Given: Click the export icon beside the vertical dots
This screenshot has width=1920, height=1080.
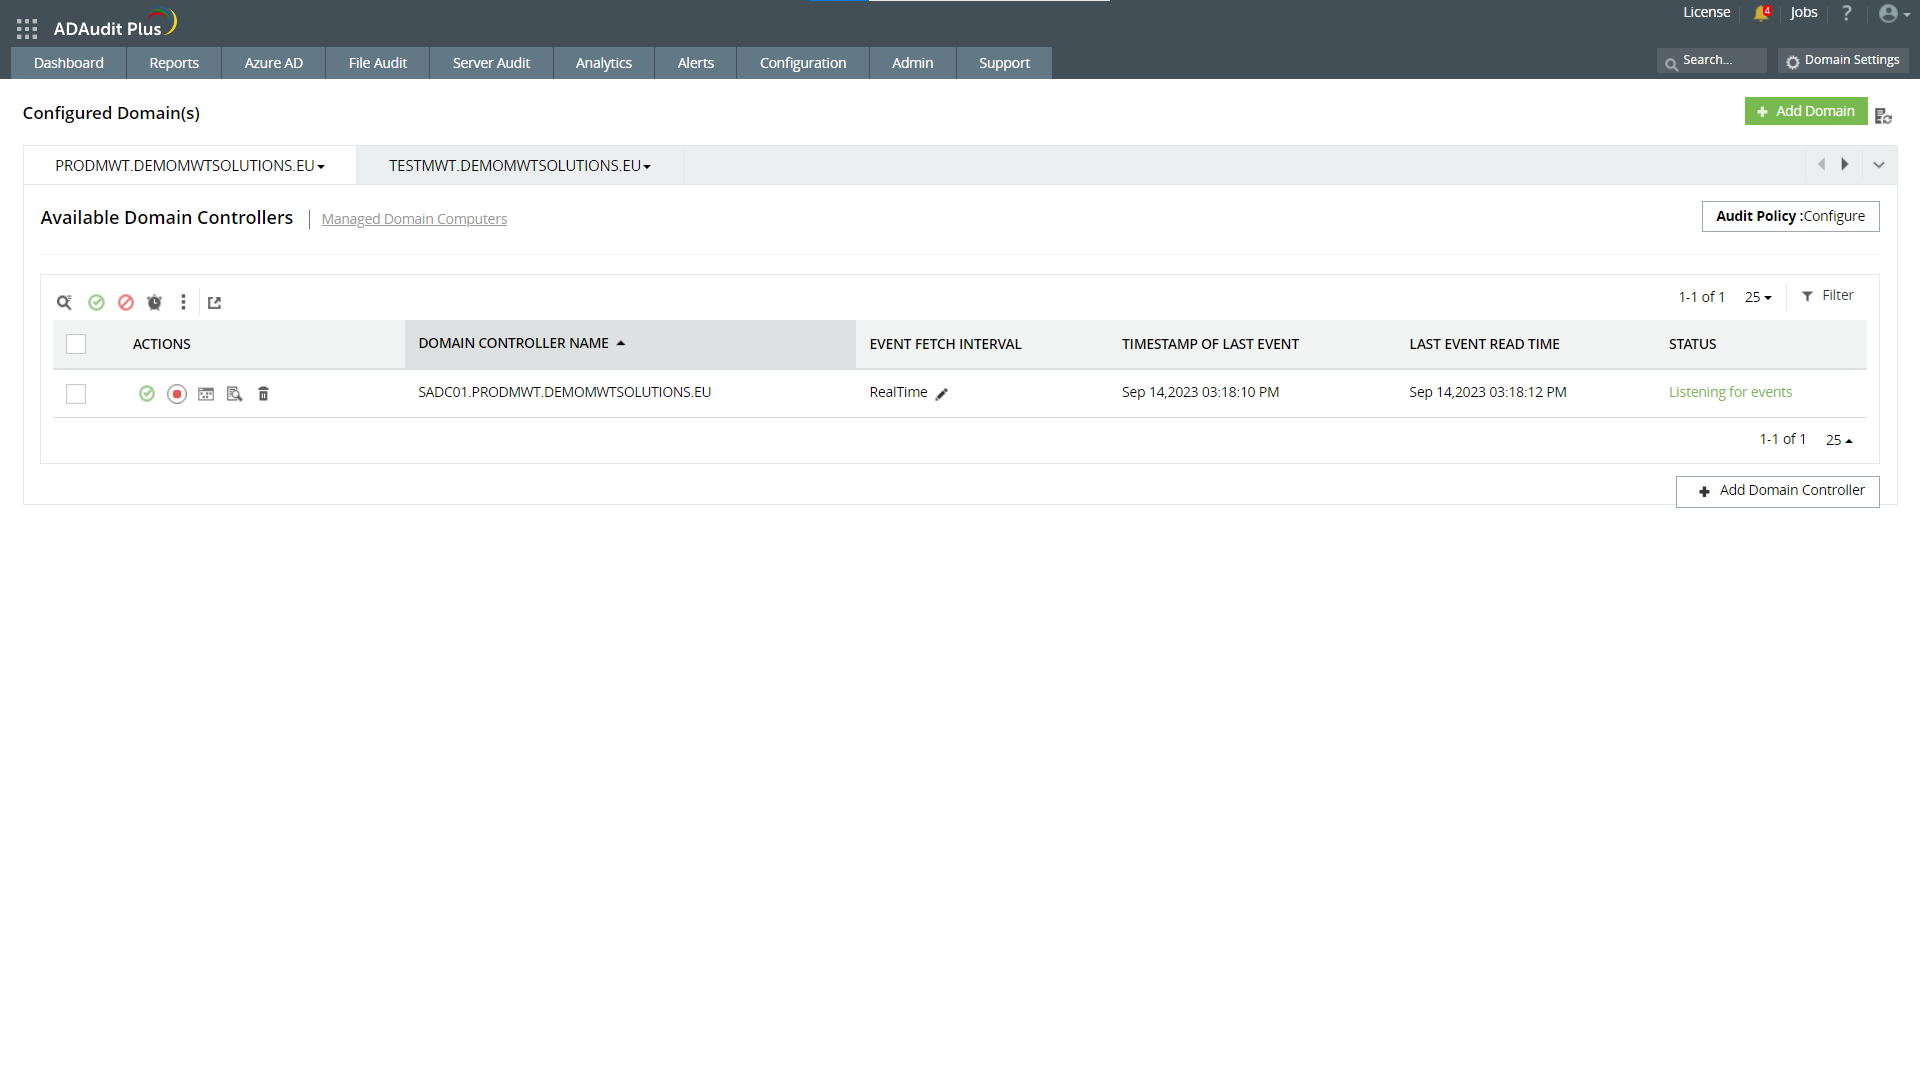Looking at the screenshot, I should (214, 302).
